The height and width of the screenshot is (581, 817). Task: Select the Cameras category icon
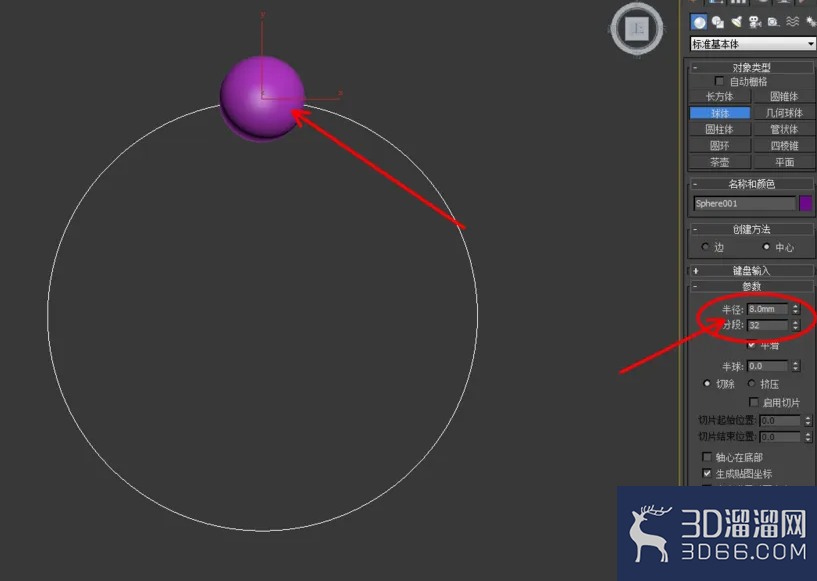tap(754, 22)
